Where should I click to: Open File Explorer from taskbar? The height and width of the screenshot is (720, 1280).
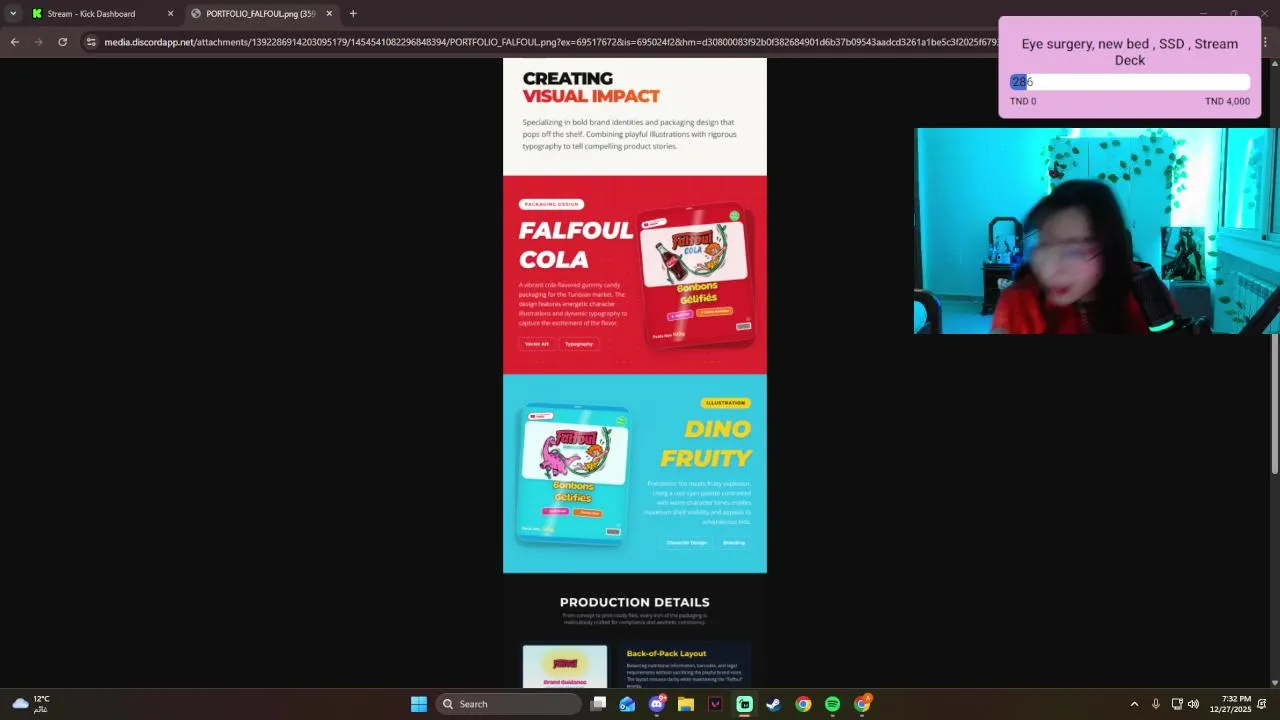pyautogui.click(x=686, y=704)
